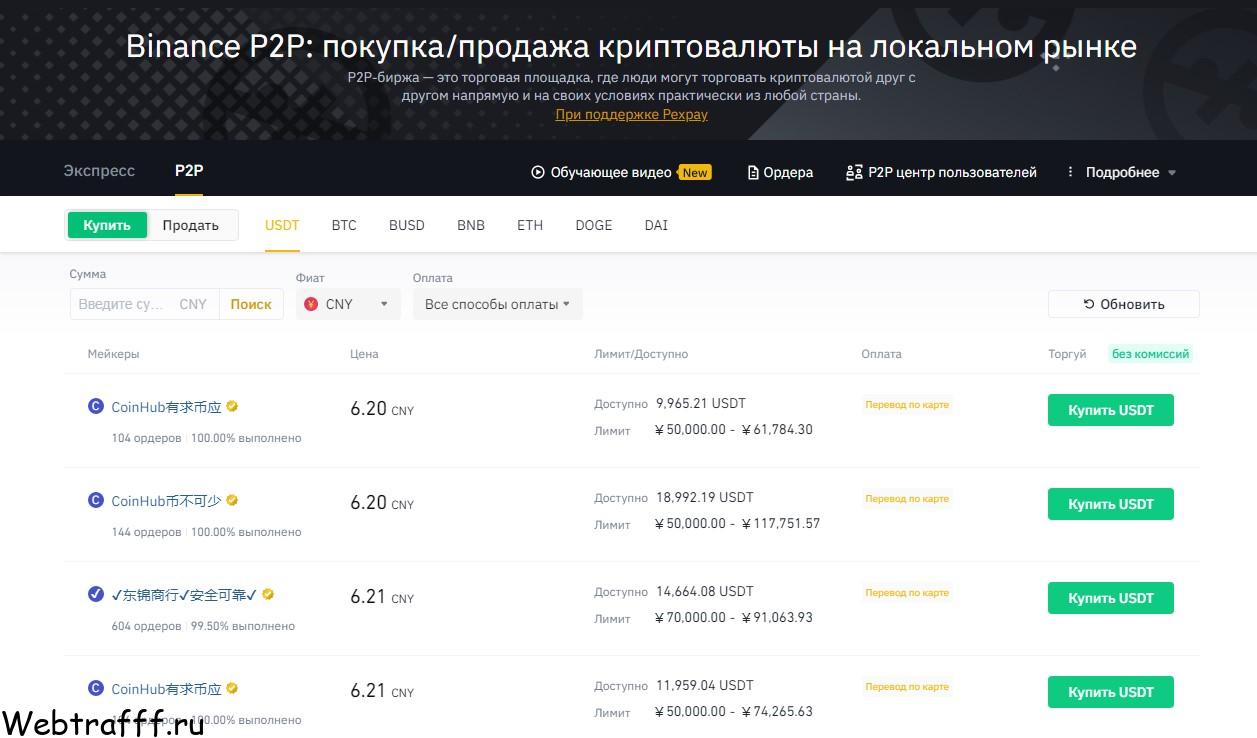Select the ETH coin tab
The image size is (1257, 738).
point(530,225)
